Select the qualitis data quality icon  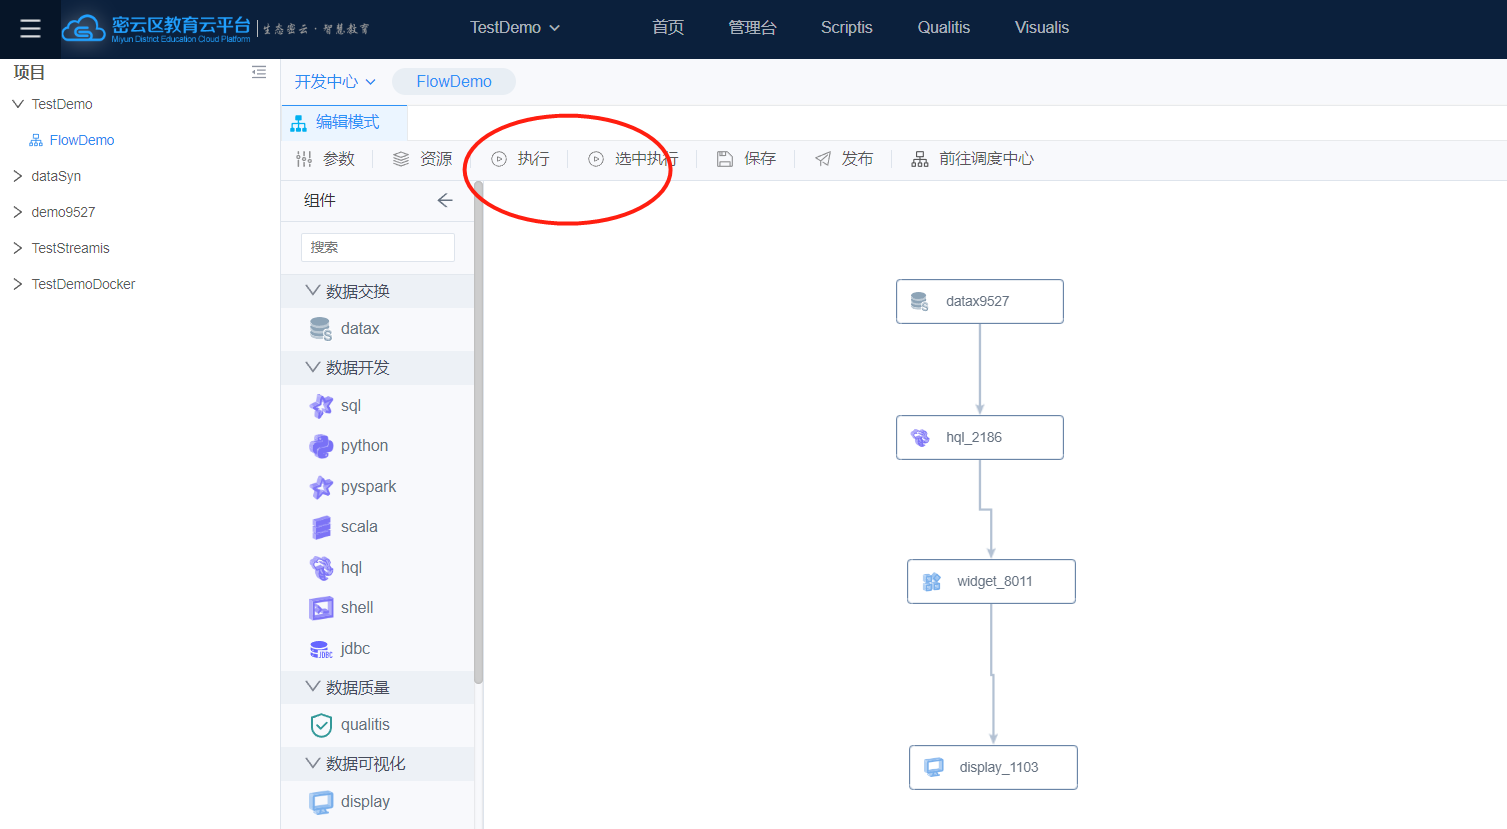[x=321, y=725]
